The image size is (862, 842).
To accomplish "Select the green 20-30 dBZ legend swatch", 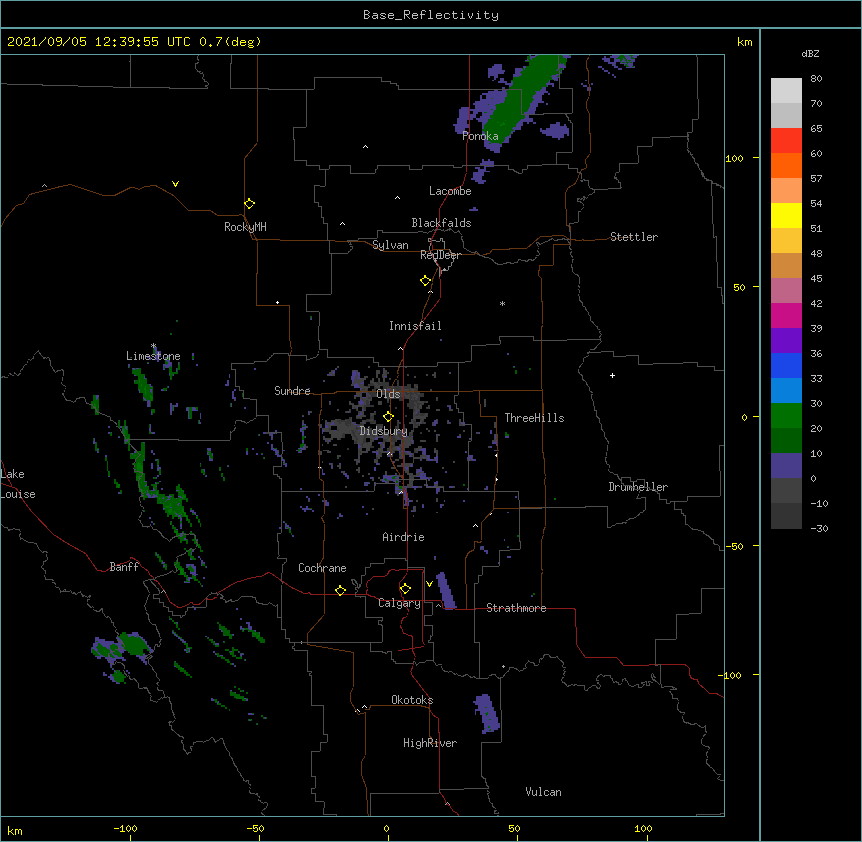I will point(786,416).
